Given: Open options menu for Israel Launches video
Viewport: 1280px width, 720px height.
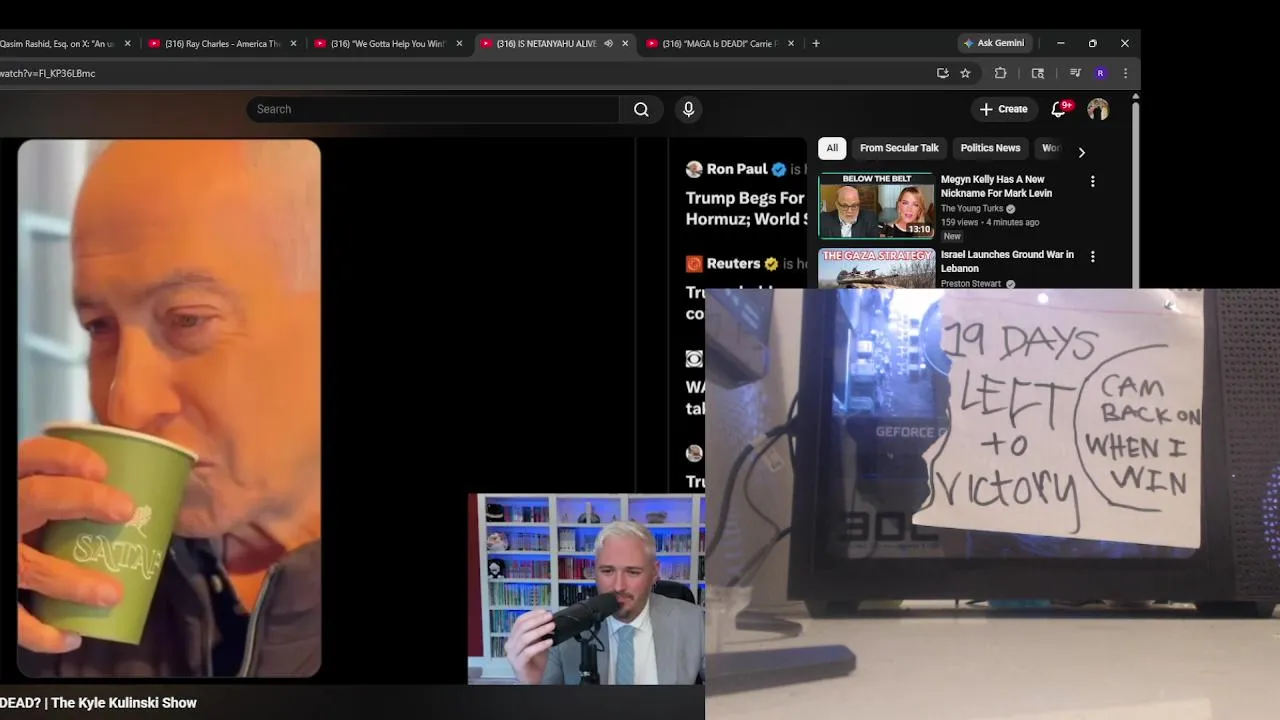Looking at the screenshot, I should 1092,257.
